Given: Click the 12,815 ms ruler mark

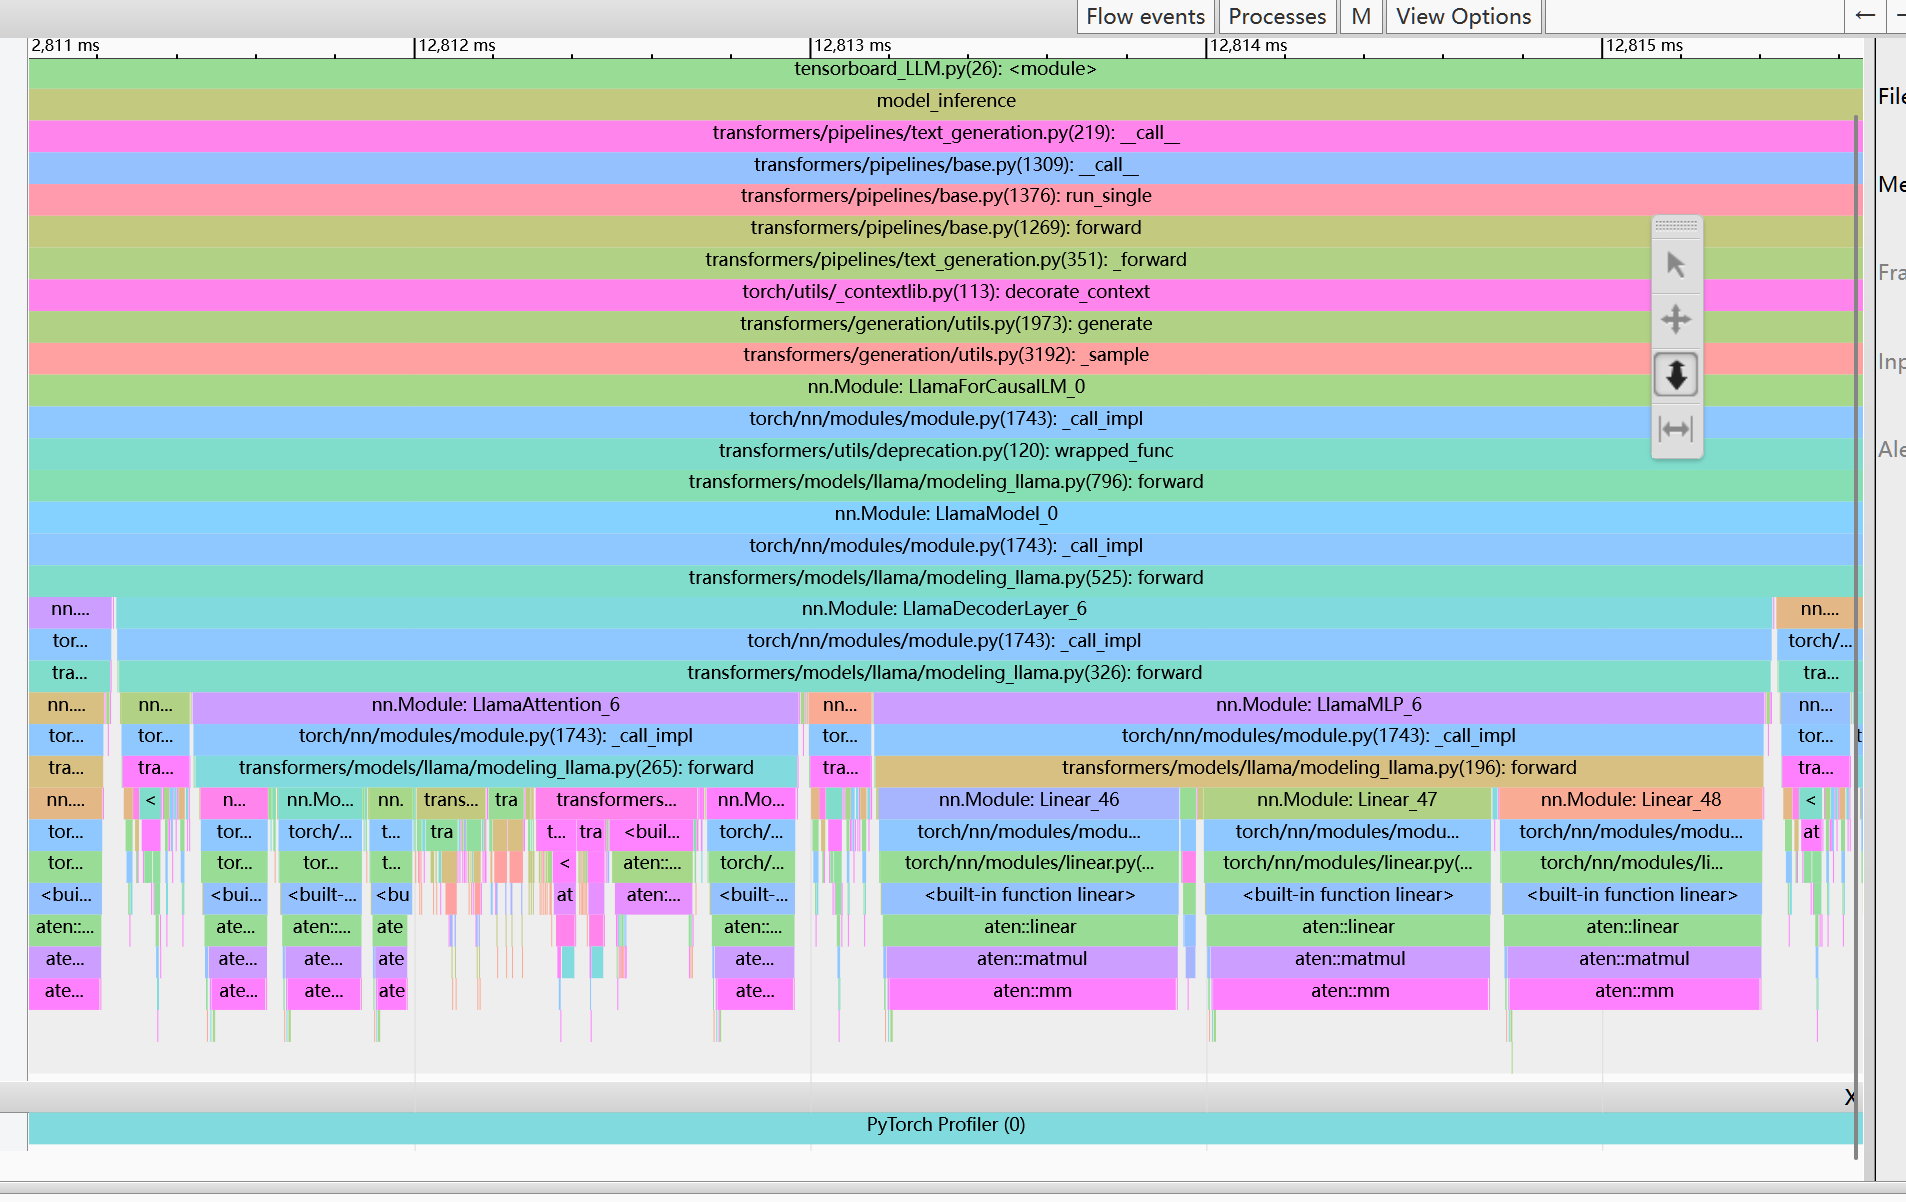Looking at the screenshot, I should point(1644,46).
